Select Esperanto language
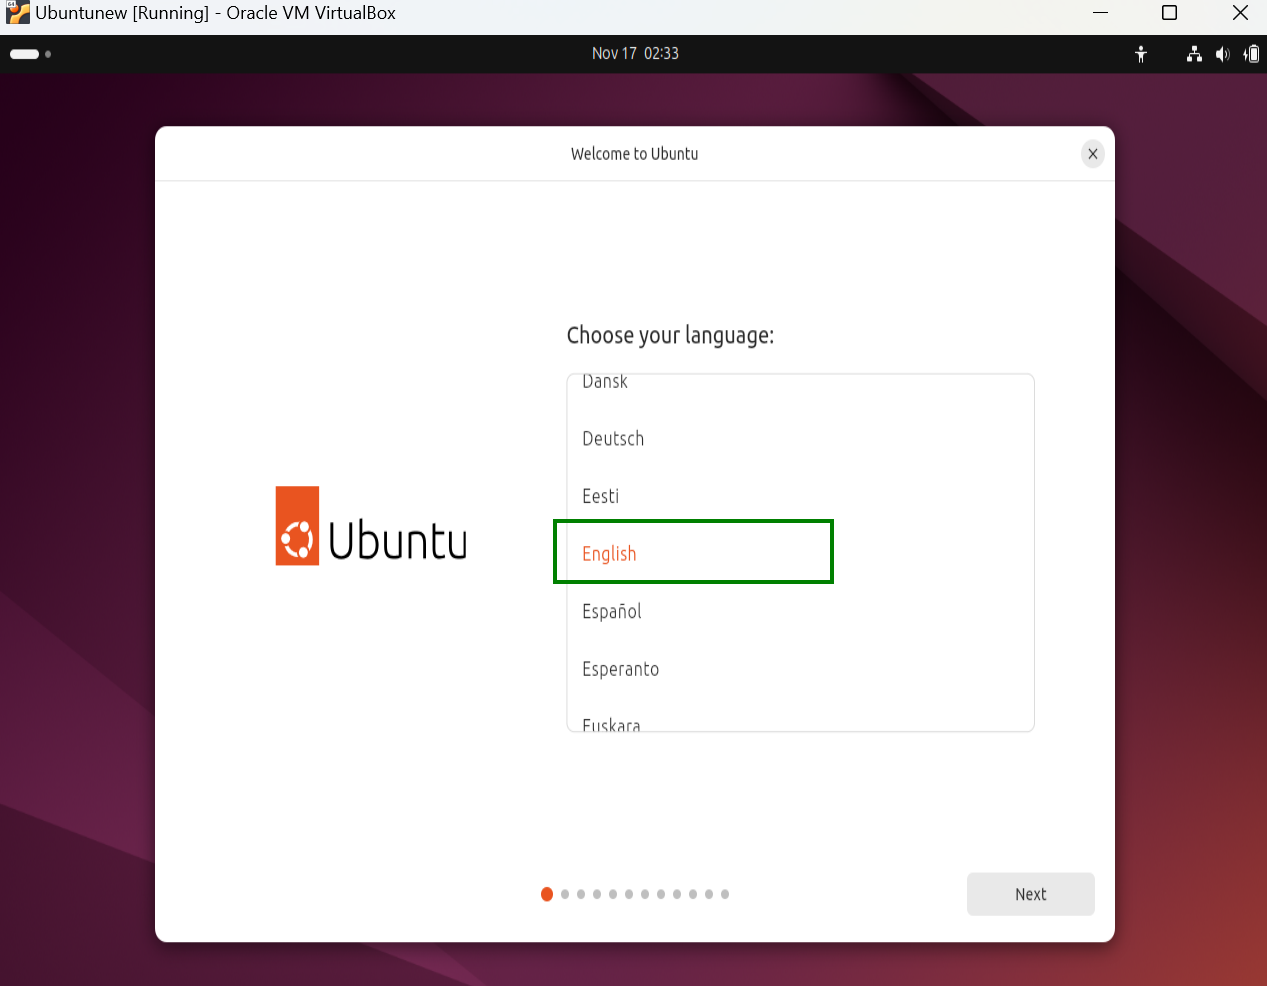Image resolution: width=1267 pixels, height=986 pixels. (800, 669)
